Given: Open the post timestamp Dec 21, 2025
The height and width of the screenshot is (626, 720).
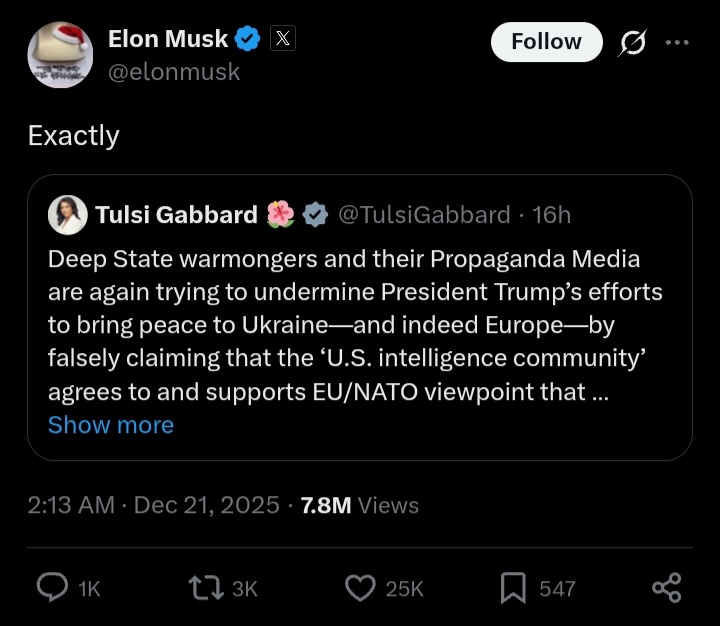Looking at the screenshot, I should (x=206, y=505).
